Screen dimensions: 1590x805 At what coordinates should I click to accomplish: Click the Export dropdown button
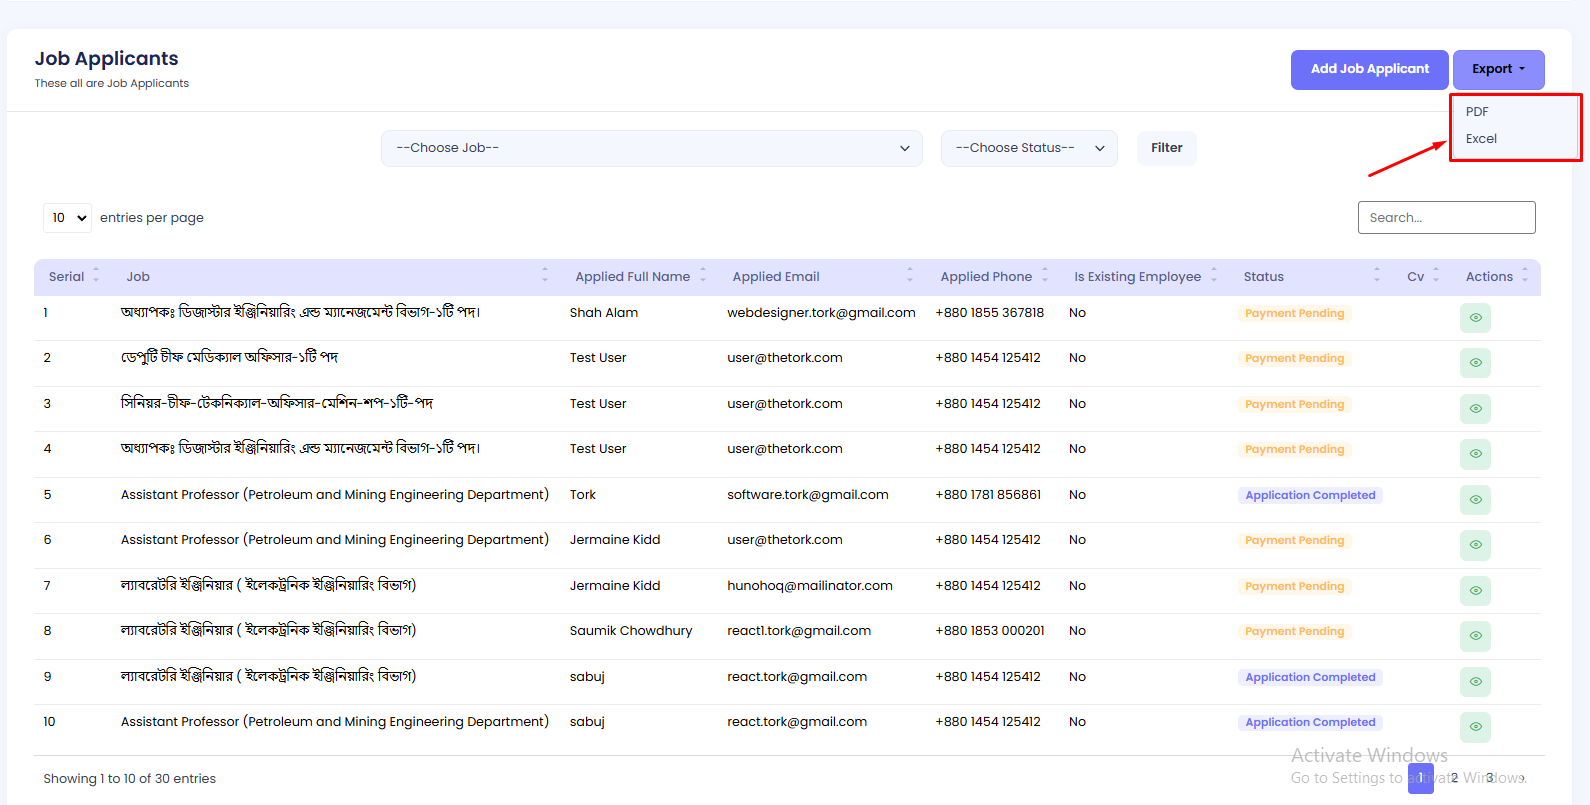click(1498, 69)
